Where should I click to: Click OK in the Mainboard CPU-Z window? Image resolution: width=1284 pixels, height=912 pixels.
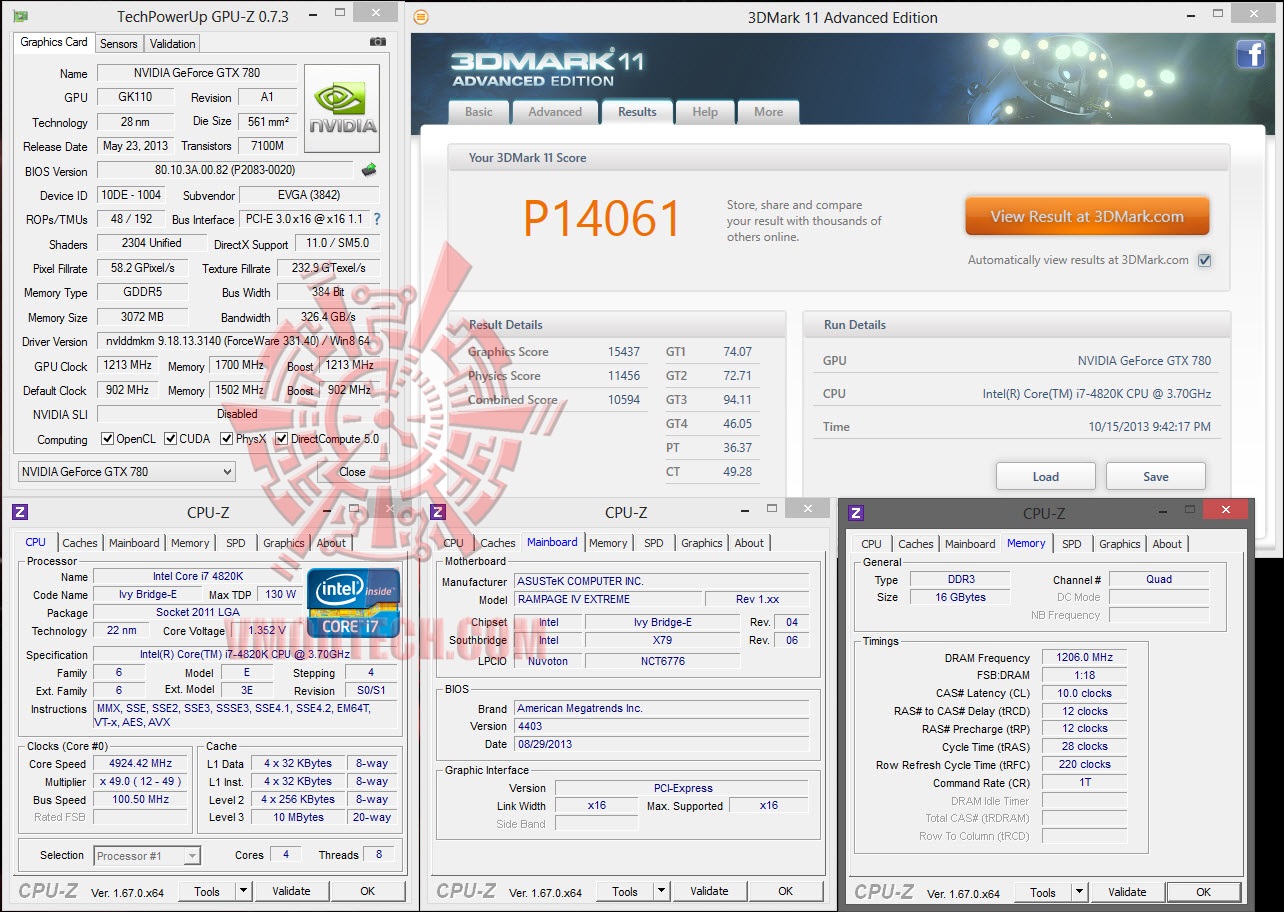point(785,891)
